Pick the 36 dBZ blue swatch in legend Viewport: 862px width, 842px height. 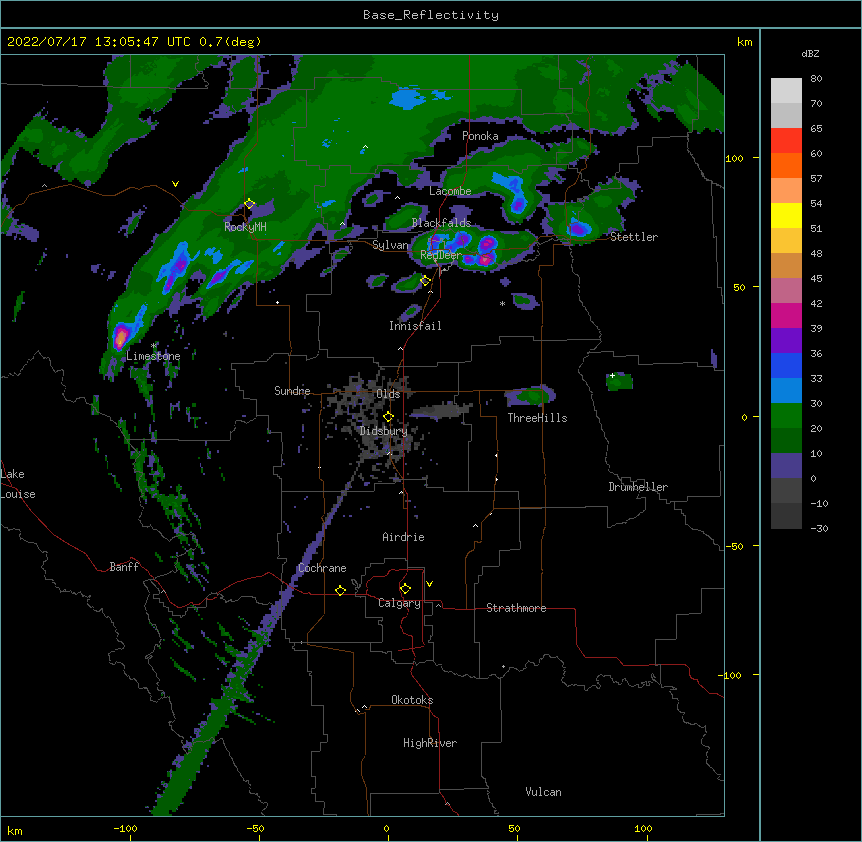click(x=786, y=365)
